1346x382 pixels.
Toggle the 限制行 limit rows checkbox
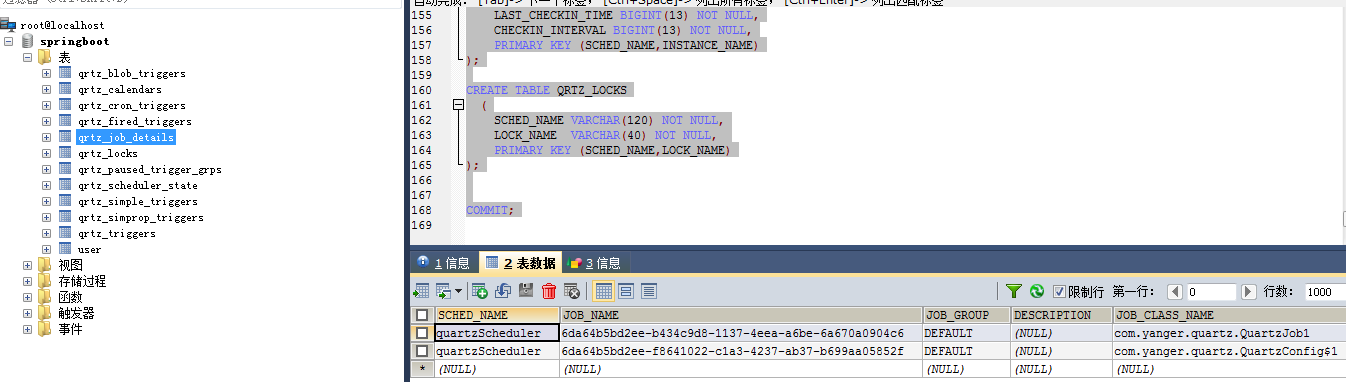pos(1060,291)
